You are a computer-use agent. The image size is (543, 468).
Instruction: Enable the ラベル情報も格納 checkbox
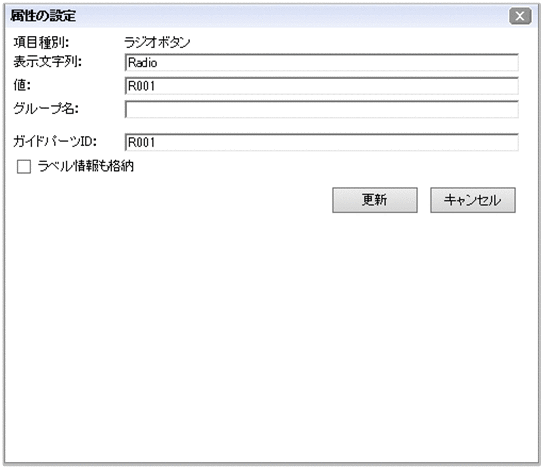point(24,167)
